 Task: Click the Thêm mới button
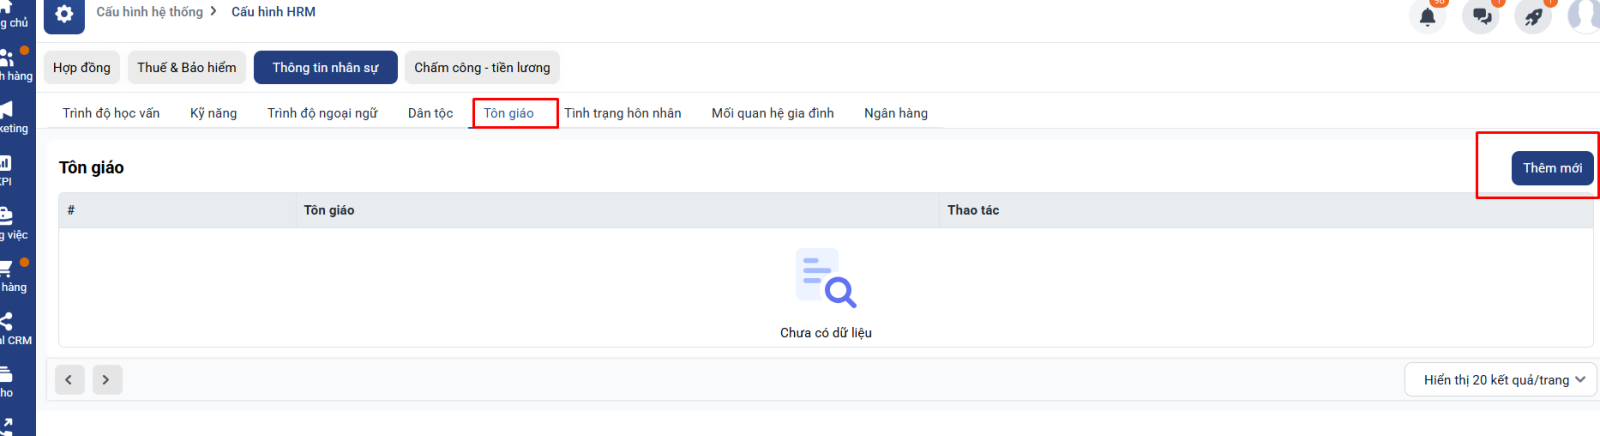click(1552, 168)
